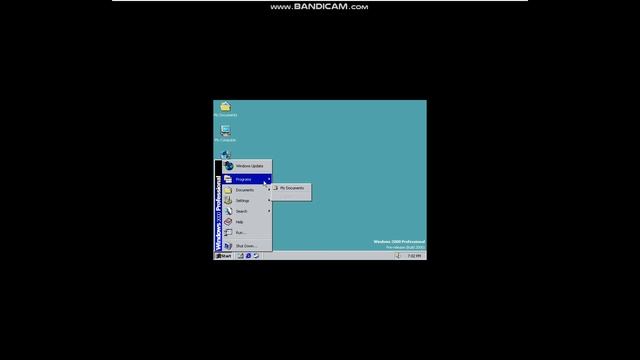
Task: Expand the Documents submenu arrow
Action: (x=269, y=190)
